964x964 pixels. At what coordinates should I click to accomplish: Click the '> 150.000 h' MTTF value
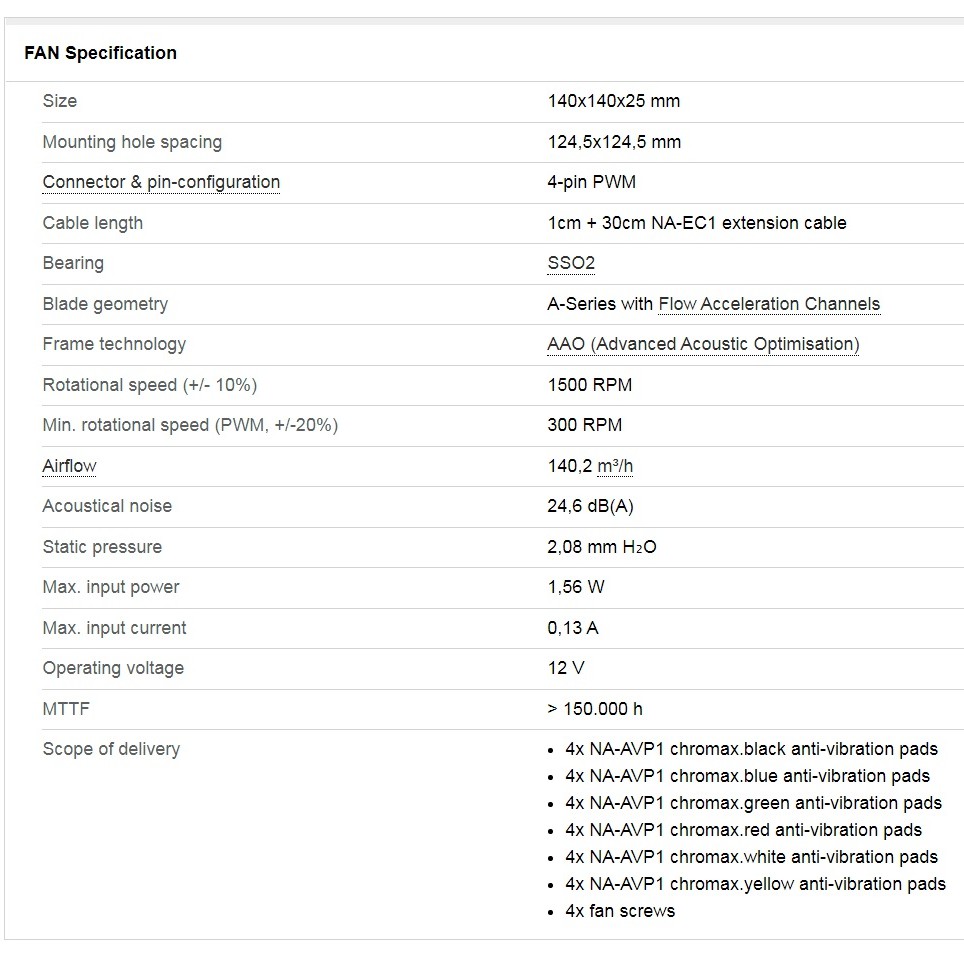(595, 709)
